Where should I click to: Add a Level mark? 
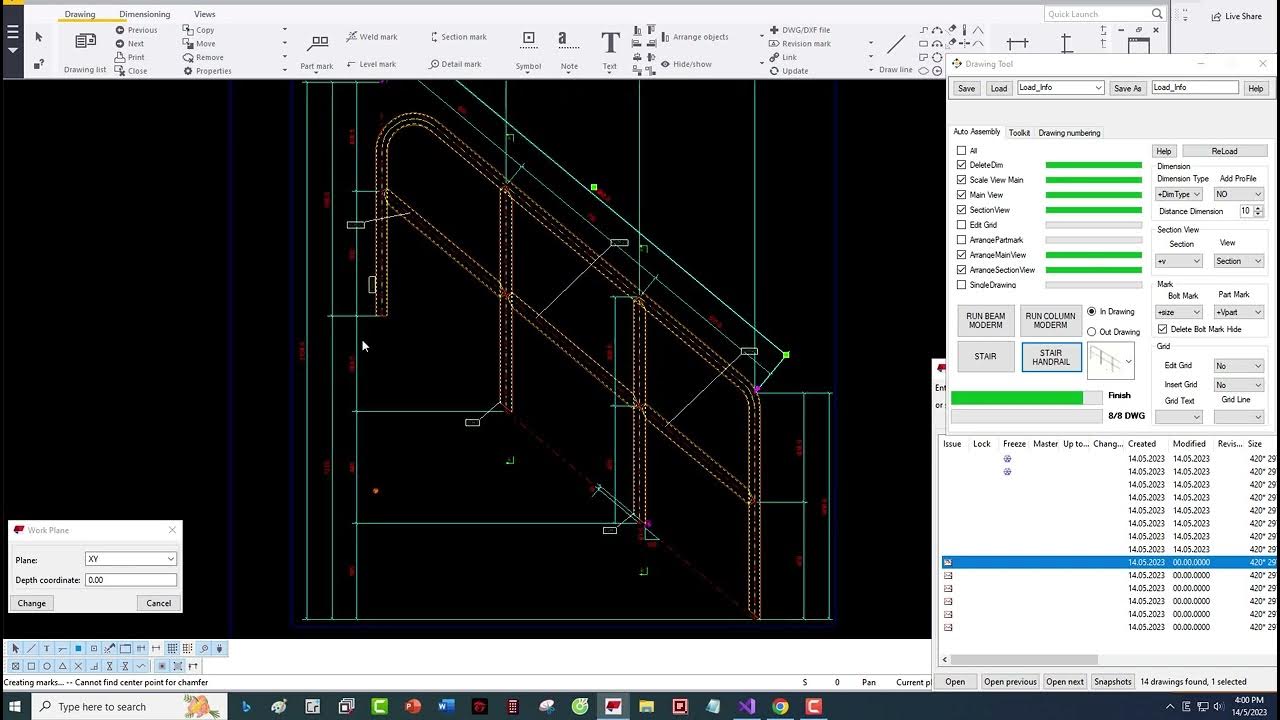pos(371,64)
